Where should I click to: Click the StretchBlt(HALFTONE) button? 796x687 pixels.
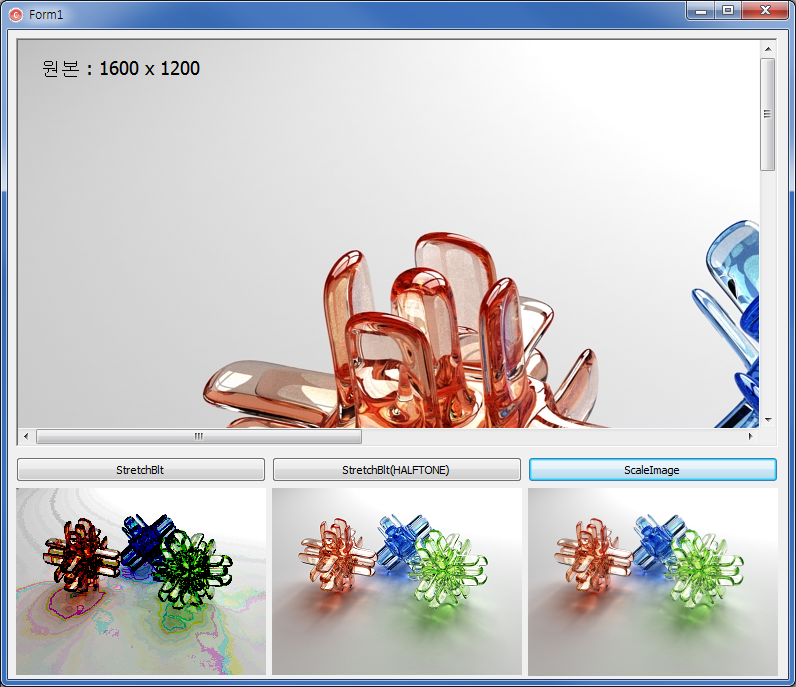click(396, 470)
